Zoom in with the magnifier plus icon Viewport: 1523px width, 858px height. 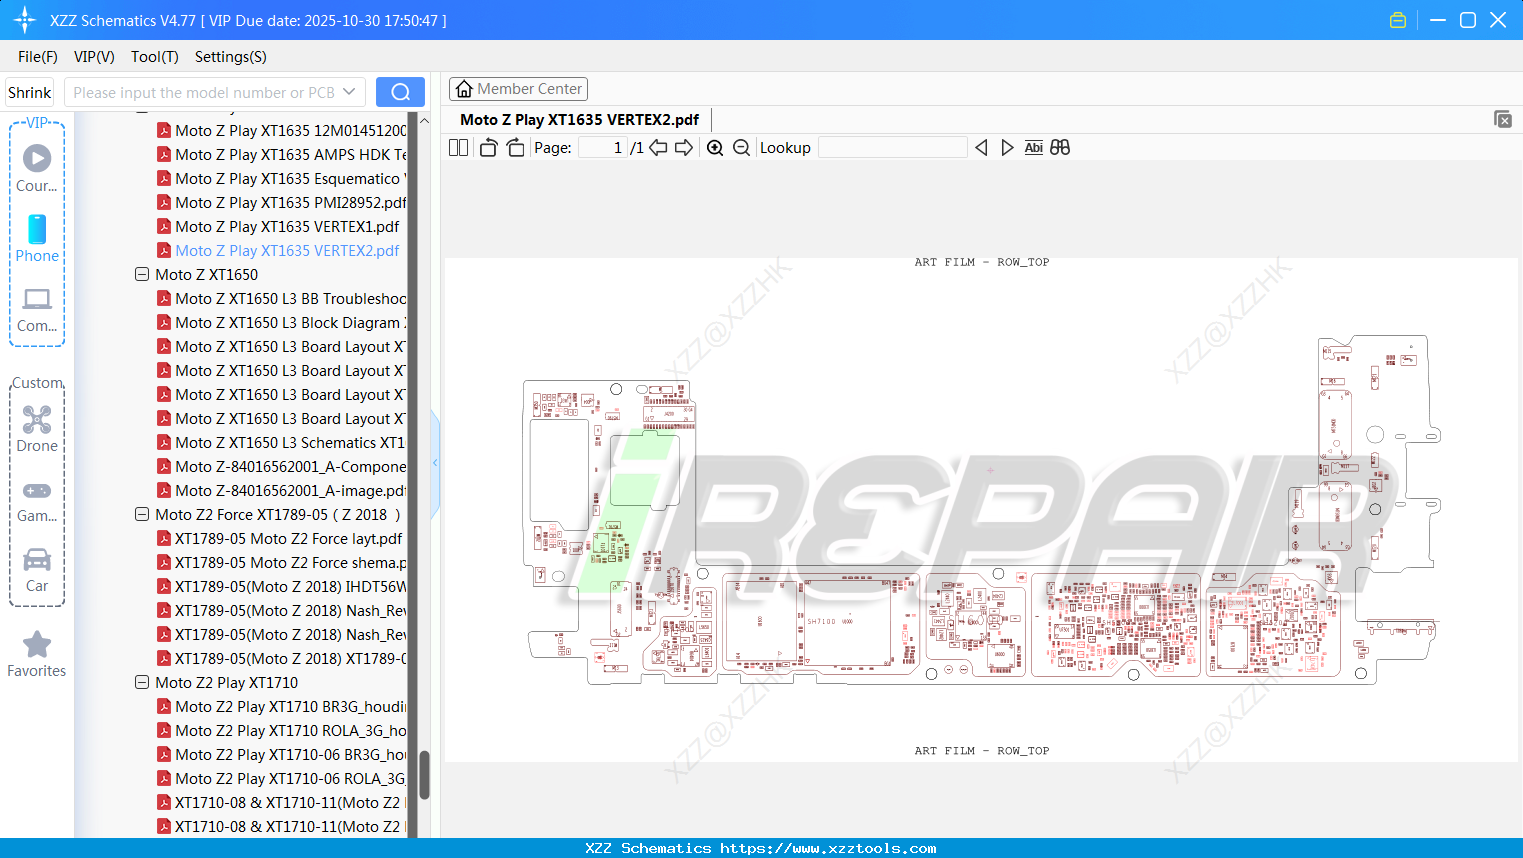(x=715, y=148)
